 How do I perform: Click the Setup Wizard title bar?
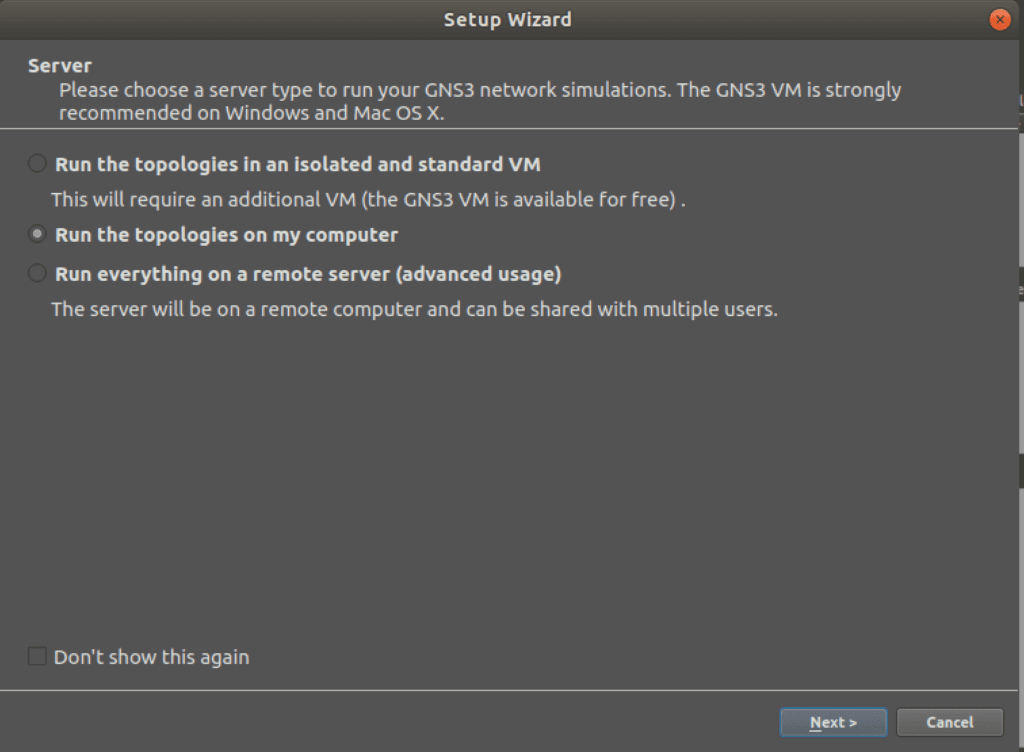507,19
